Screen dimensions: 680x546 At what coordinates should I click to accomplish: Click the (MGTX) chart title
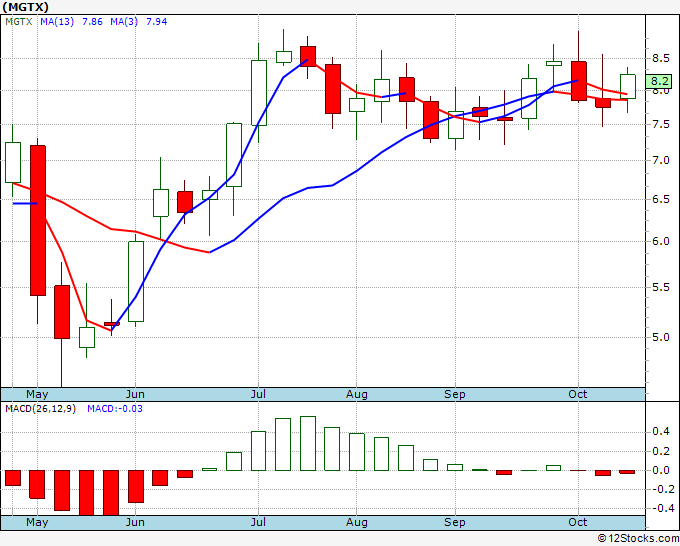[26, 7]
